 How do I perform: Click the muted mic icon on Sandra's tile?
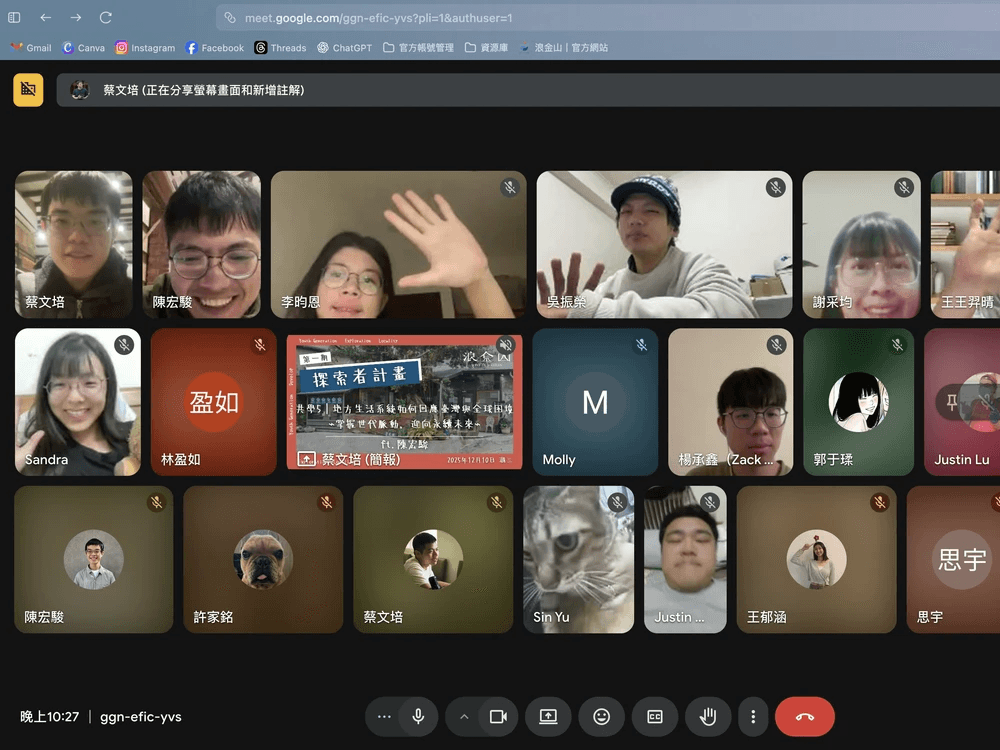tap(124, 345)
